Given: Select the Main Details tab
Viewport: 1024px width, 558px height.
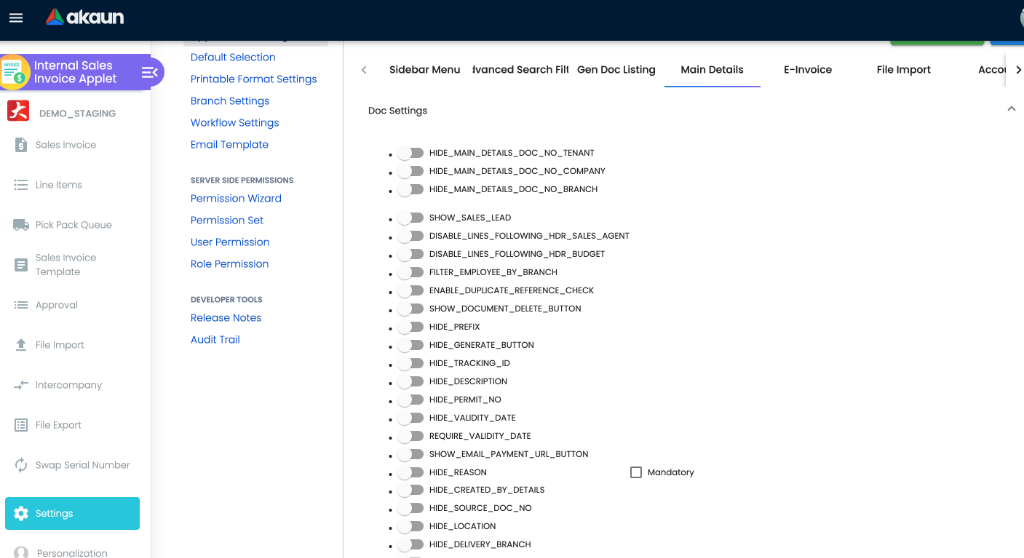Looking at the screenshot, I should (x=712, y=70).
